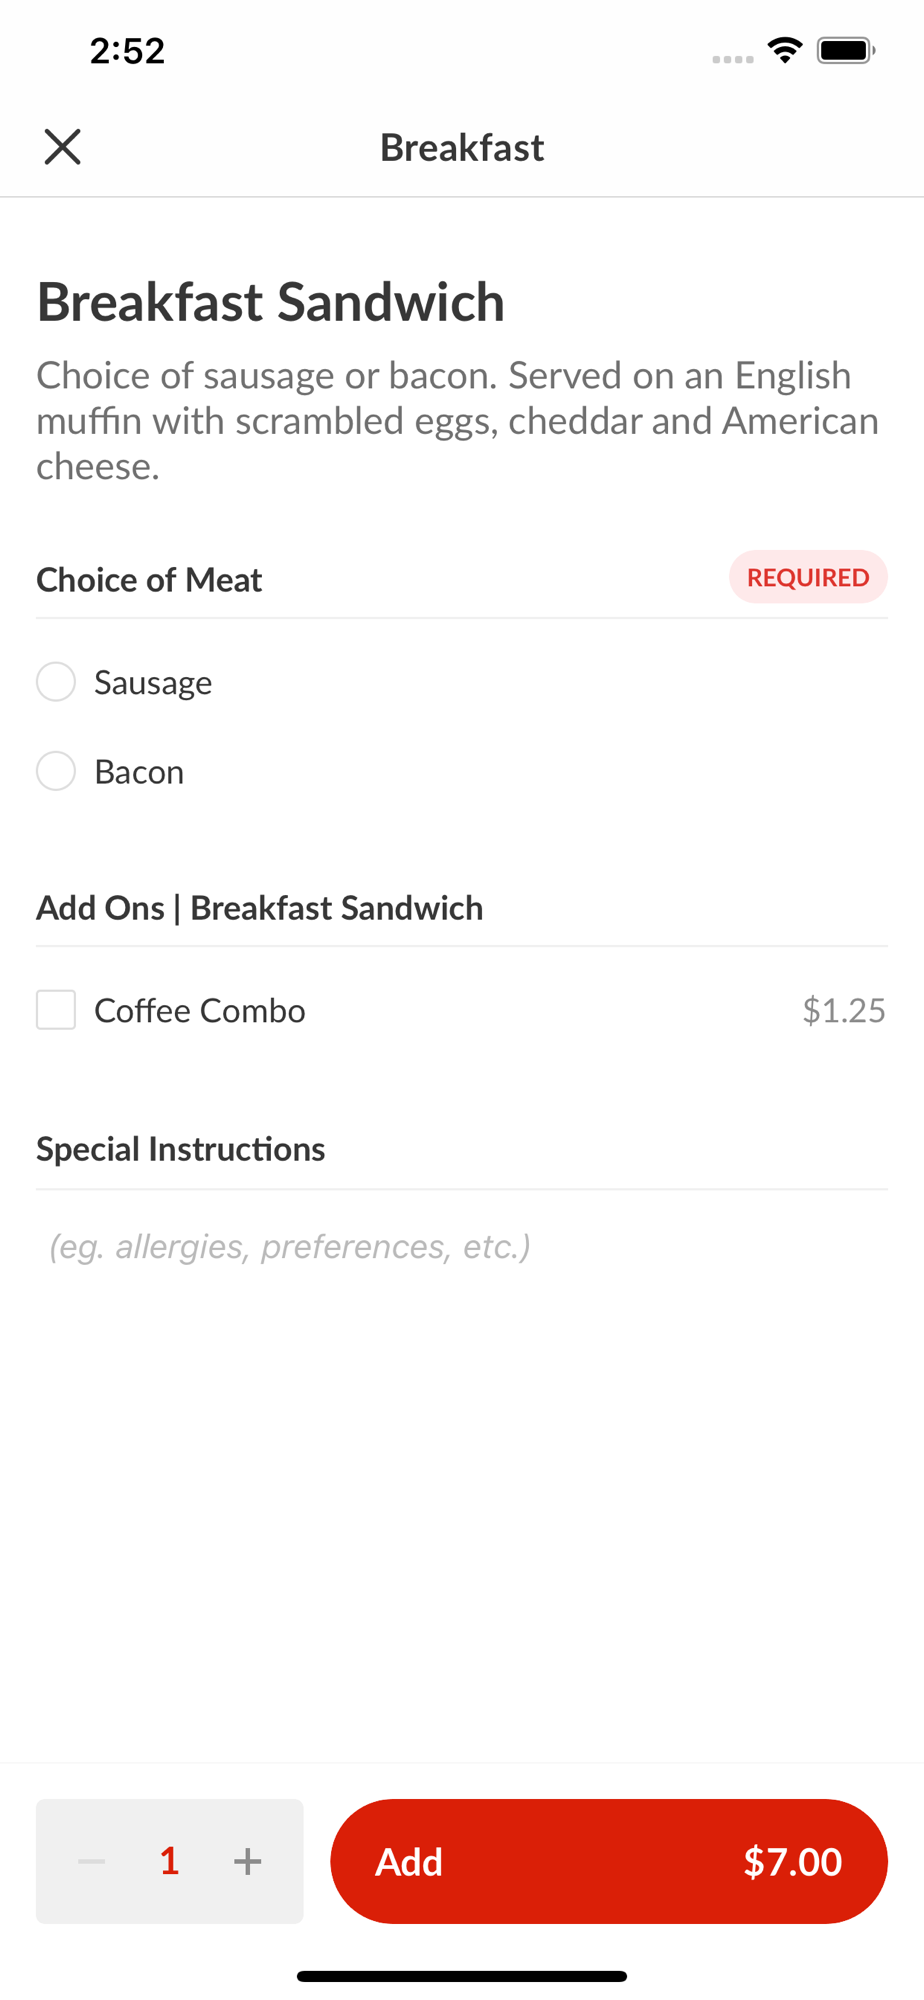
Task: Check the Coffee Combo add-on box
Action: 56,1010
